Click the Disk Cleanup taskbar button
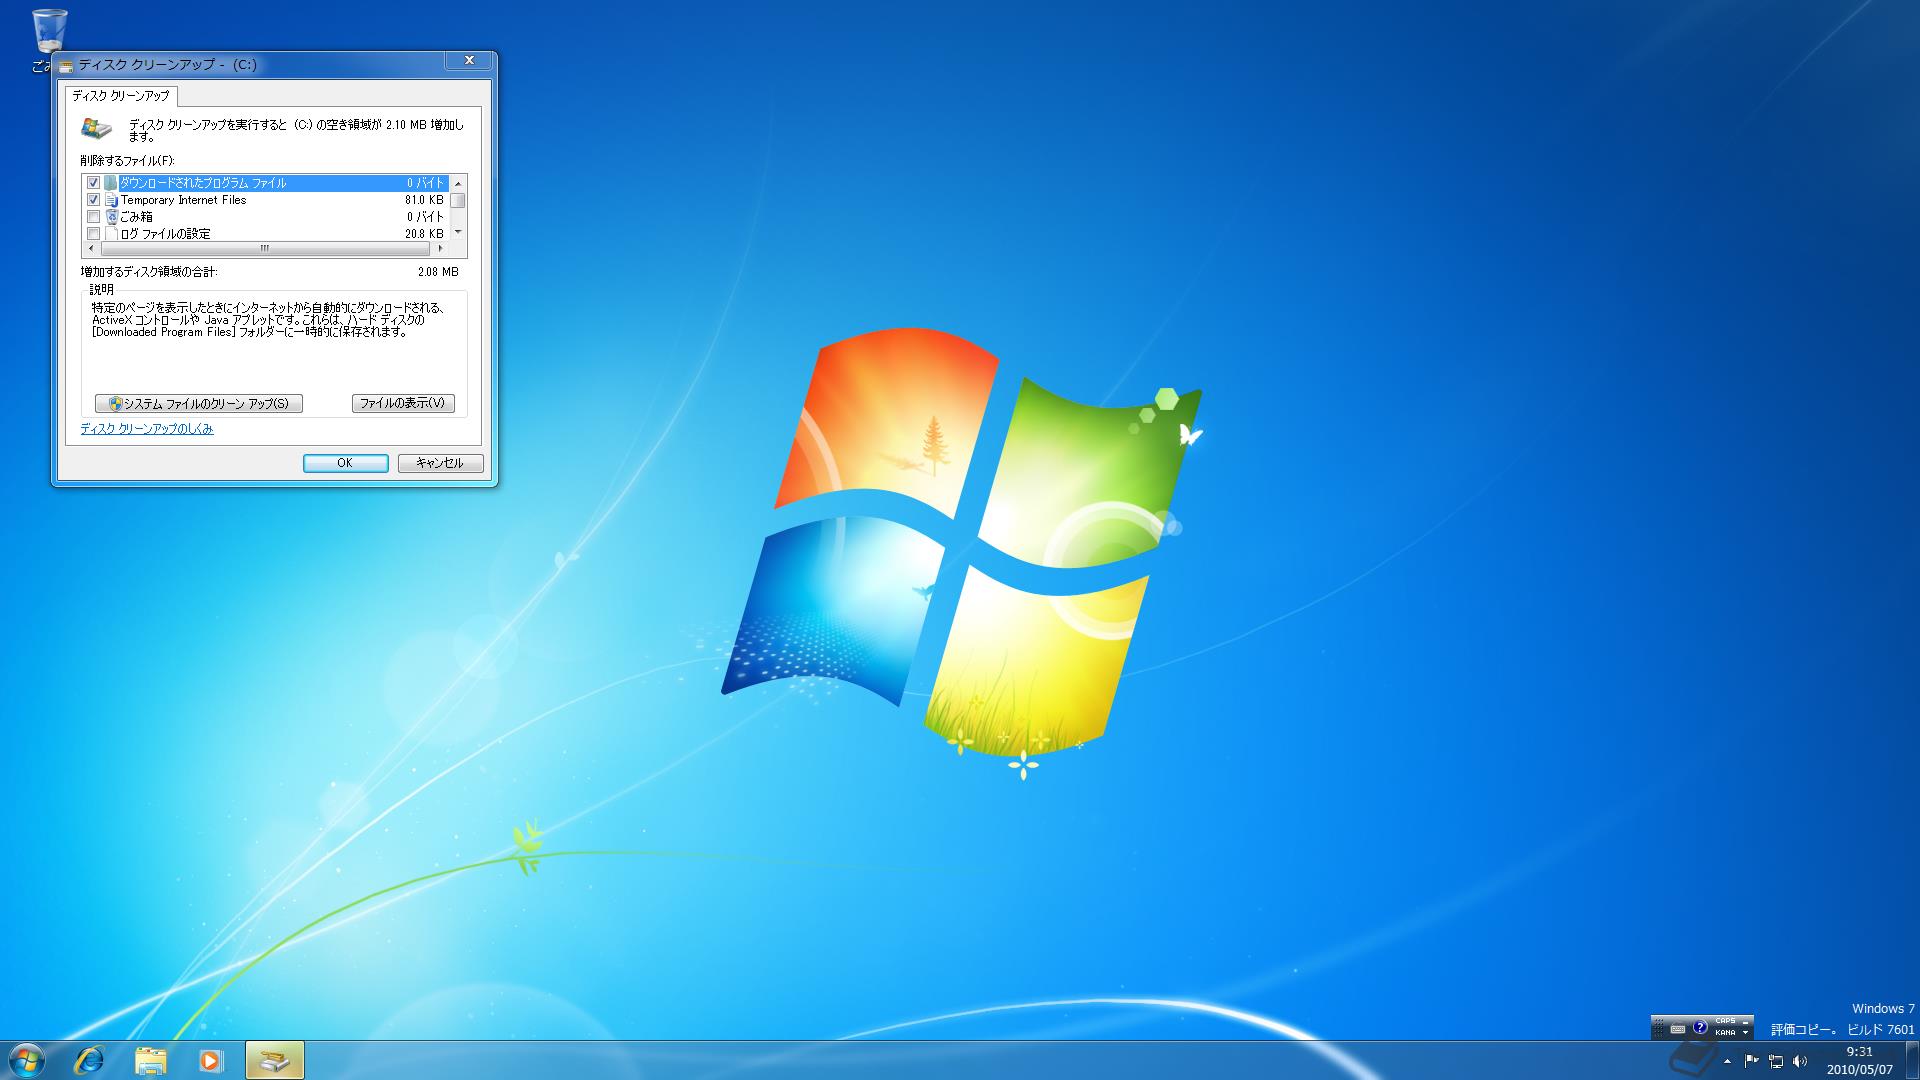Image resolution: width=1920 pixels, height=1080 pixels. pyautogui.click(x=274, y=1060)
